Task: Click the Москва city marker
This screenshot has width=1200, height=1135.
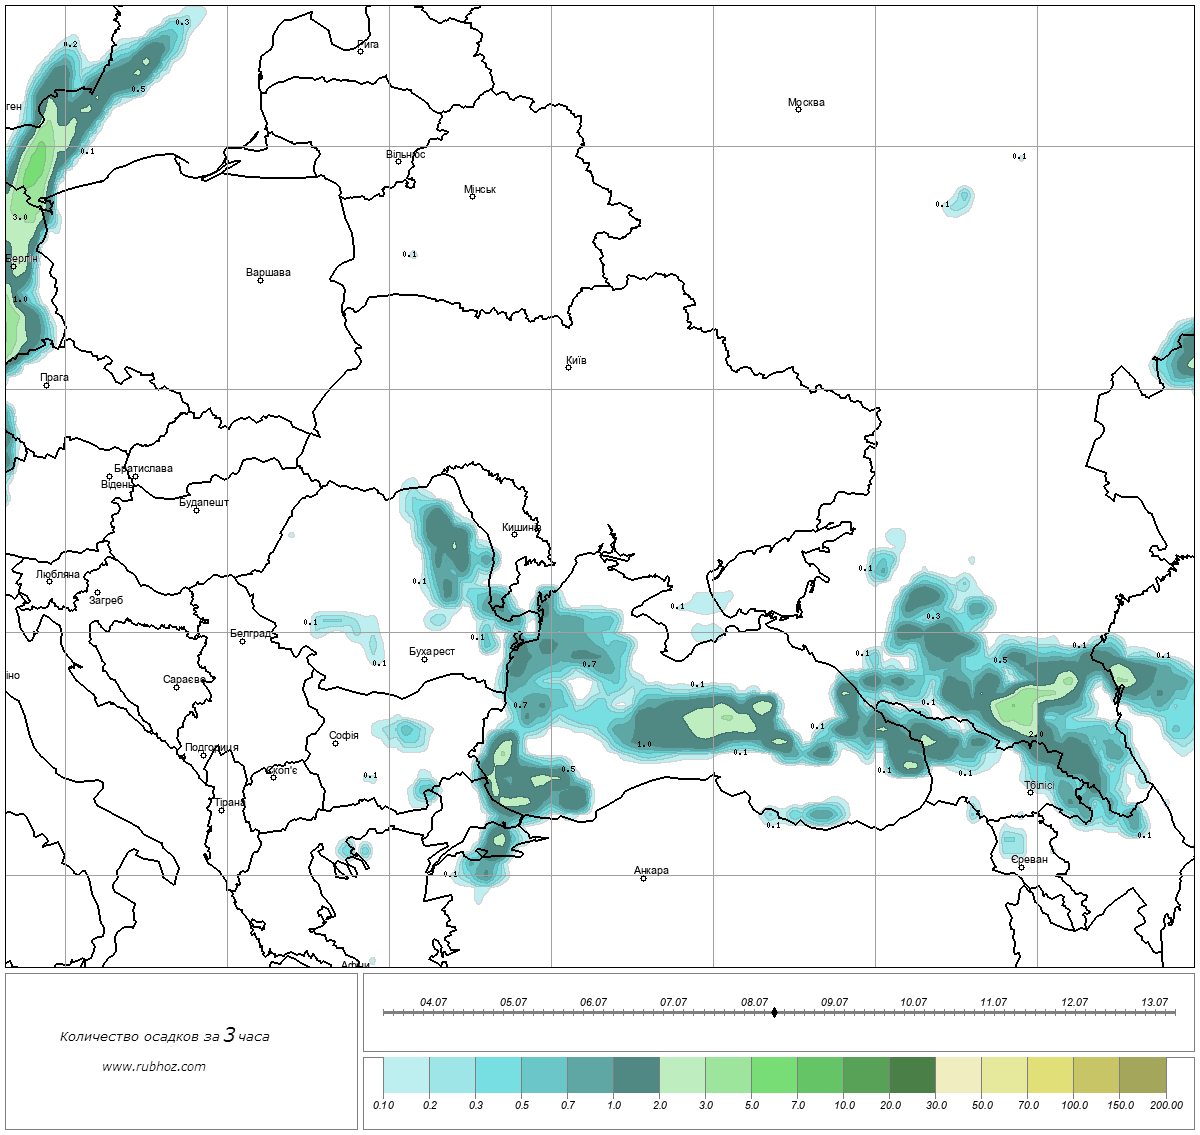Action: coord(798,109)
